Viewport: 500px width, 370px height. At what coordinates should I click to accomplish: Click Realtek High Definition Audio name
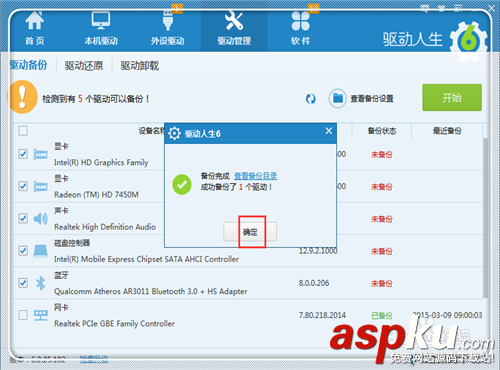(x=105, y=227)
